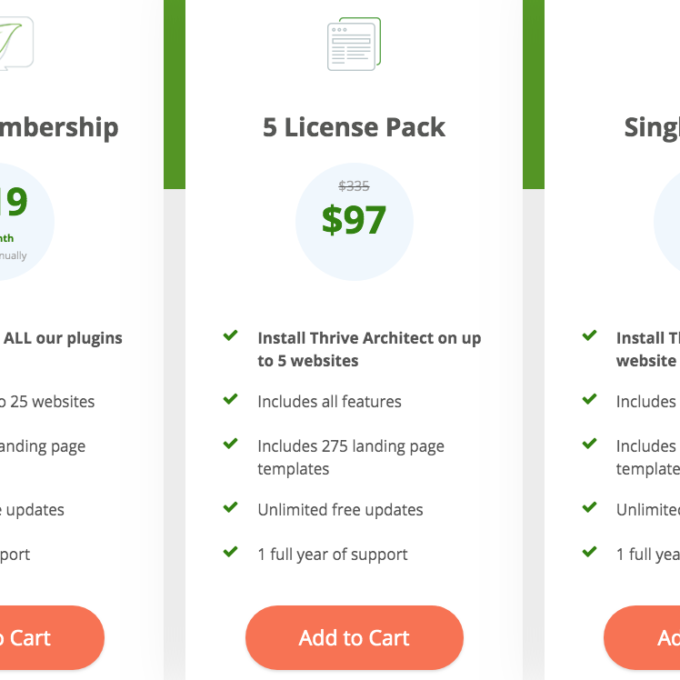Click the crossed-out $335 original price
The width and height of the screenshot is (680, 680).
coord(354,186)
